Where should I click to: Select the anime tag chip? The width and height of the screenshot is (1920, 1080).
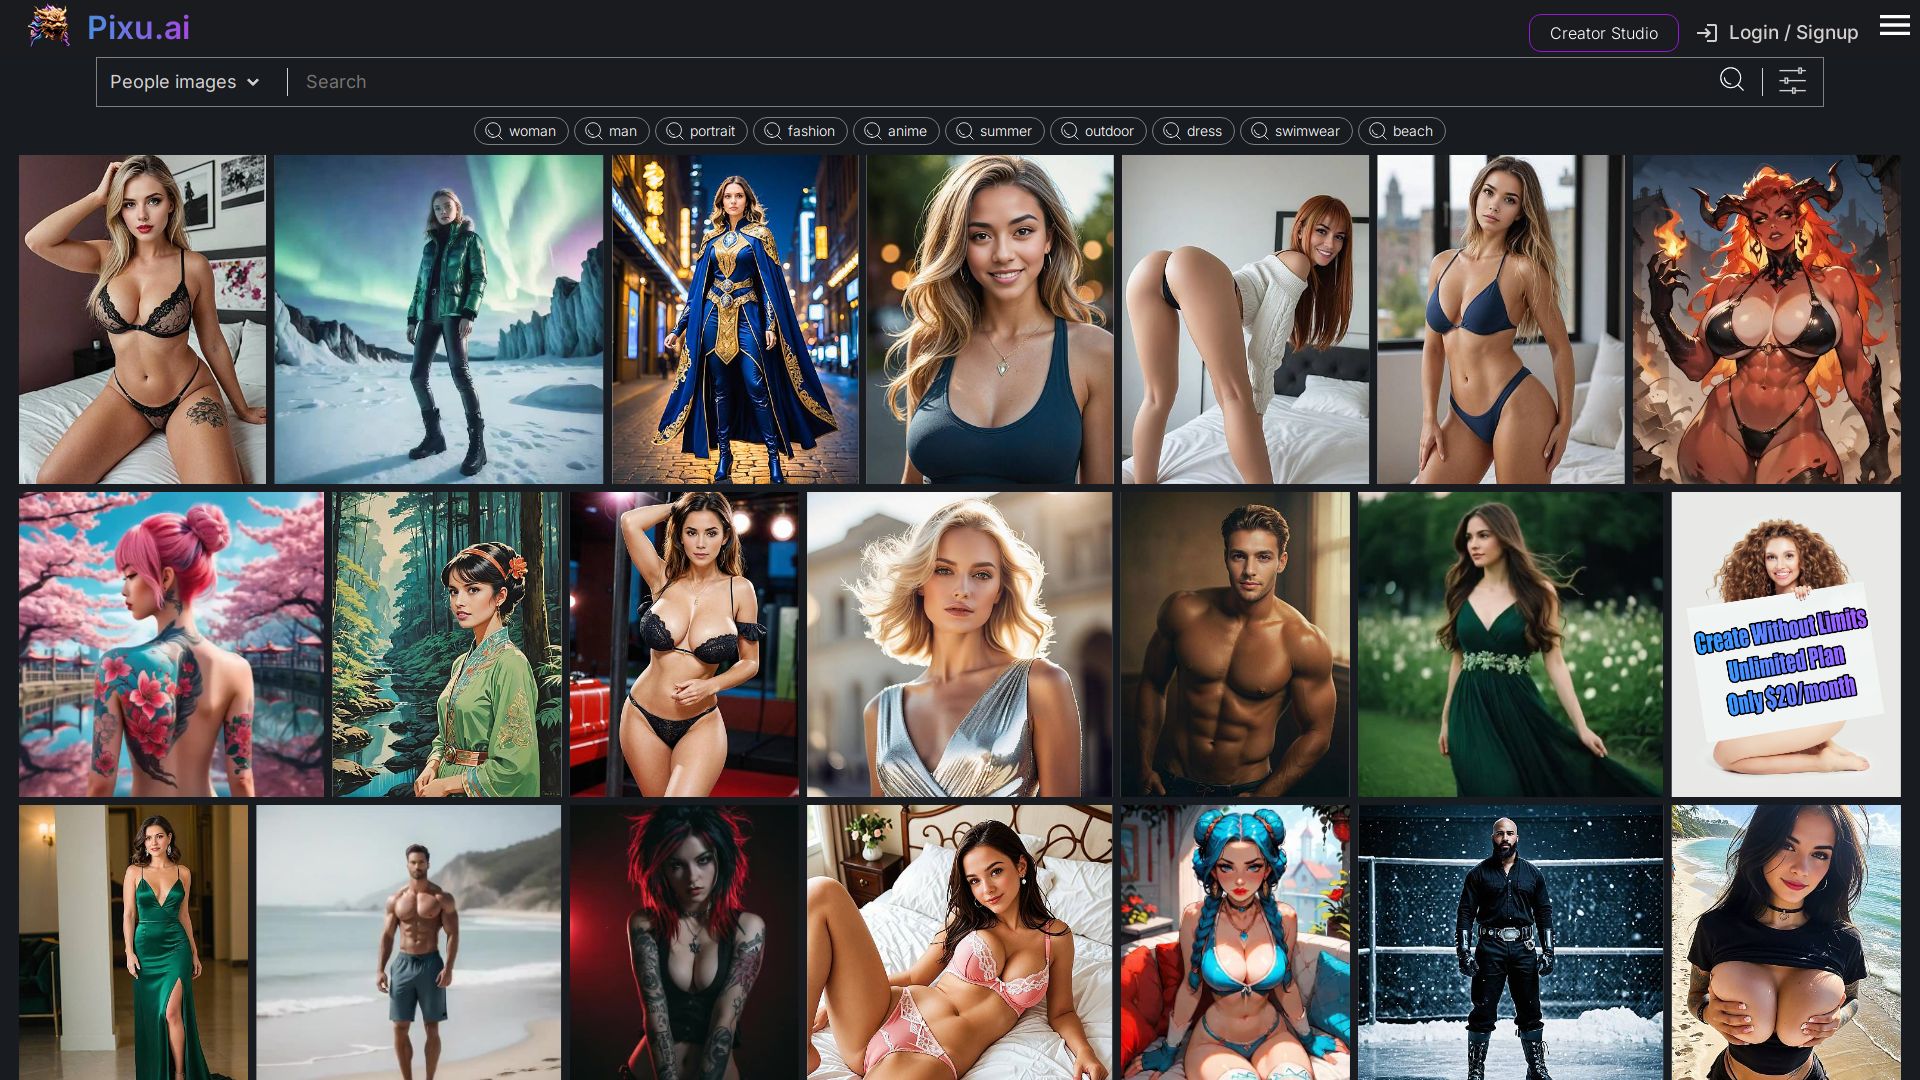point(895,131)
